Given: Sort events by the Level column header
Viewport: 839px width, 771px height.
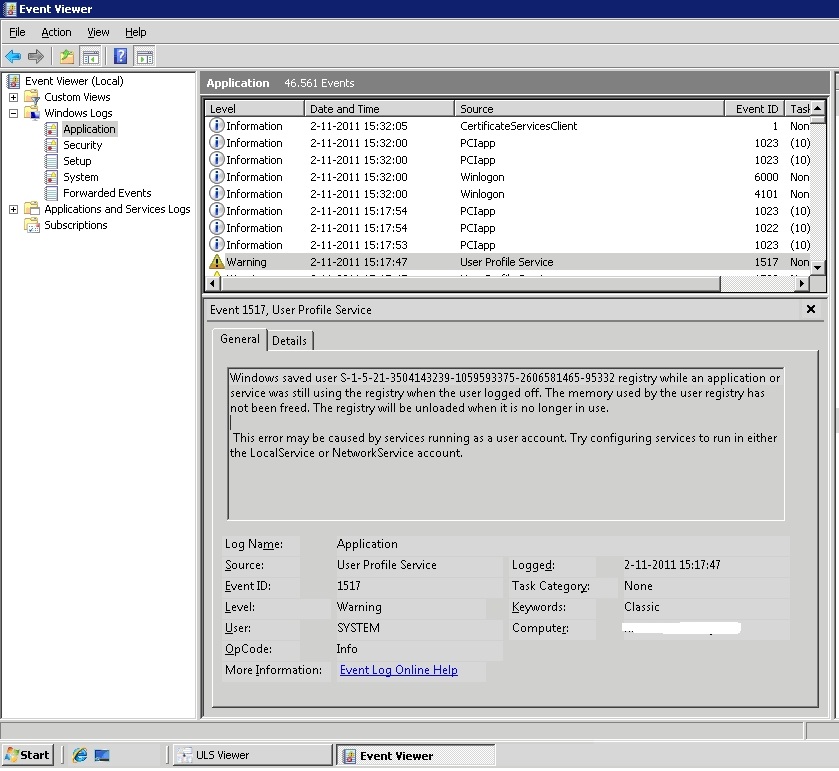Looking at the screenshot, I should [x=255, y=109].
